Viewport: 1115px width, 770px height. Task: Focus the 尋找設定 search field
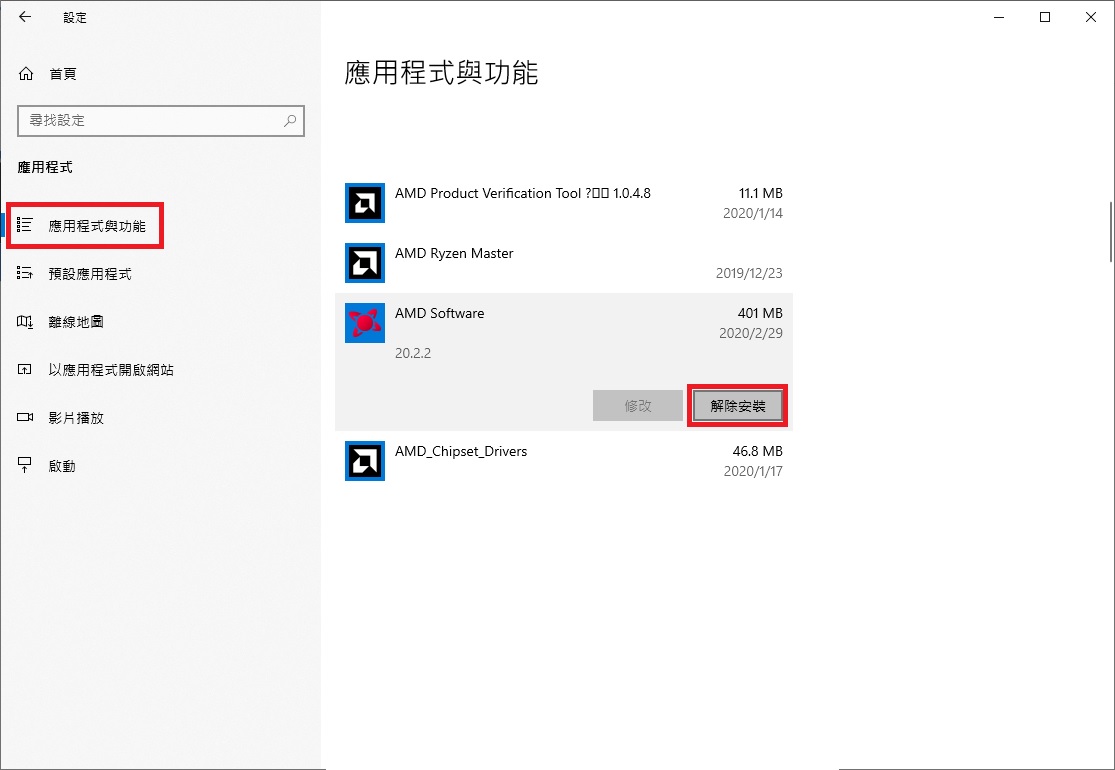(161, 121)
